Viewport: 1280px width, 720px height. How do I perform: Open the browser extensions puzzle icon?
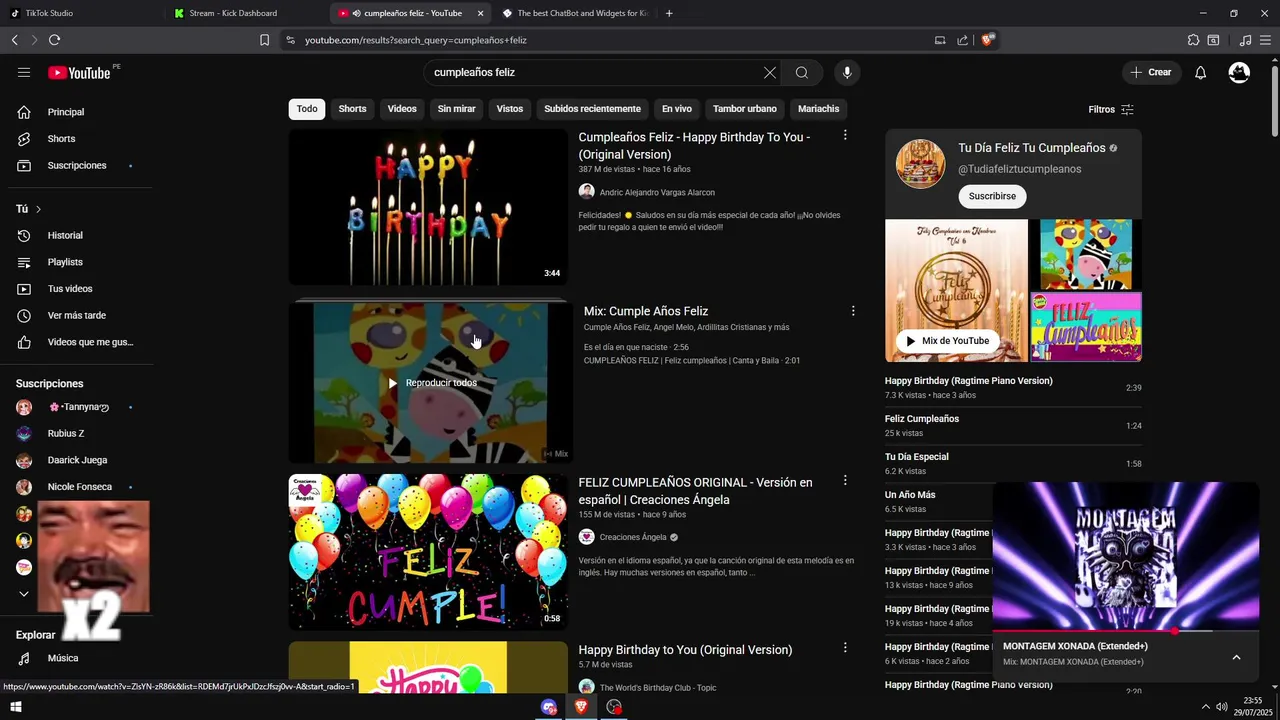tap(1193, 40)
